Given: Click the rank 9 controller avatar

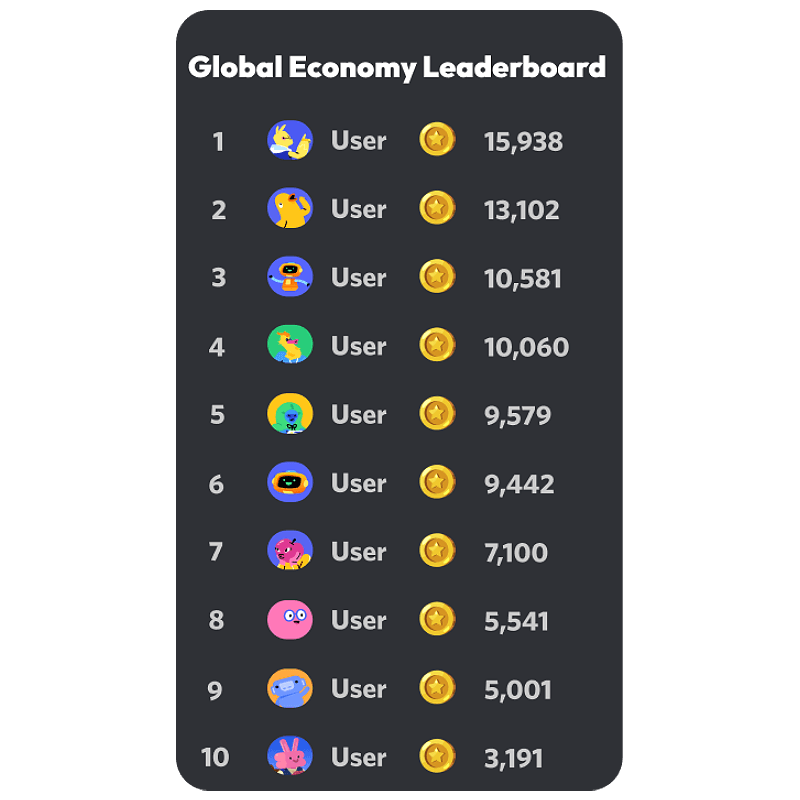Looking at the screenshot, I should click(290, 688).
